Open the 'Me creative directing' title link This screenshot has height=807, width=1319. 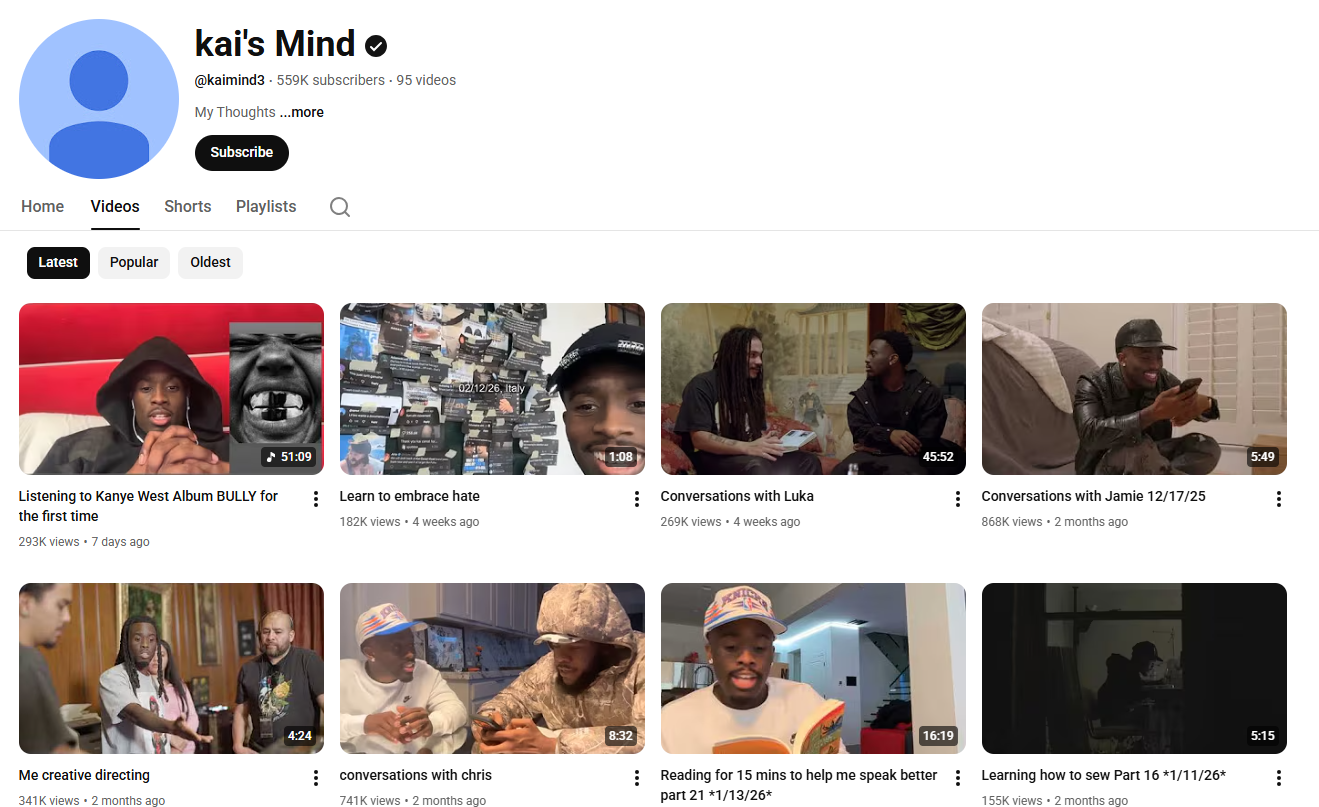(x=84, y=775)
